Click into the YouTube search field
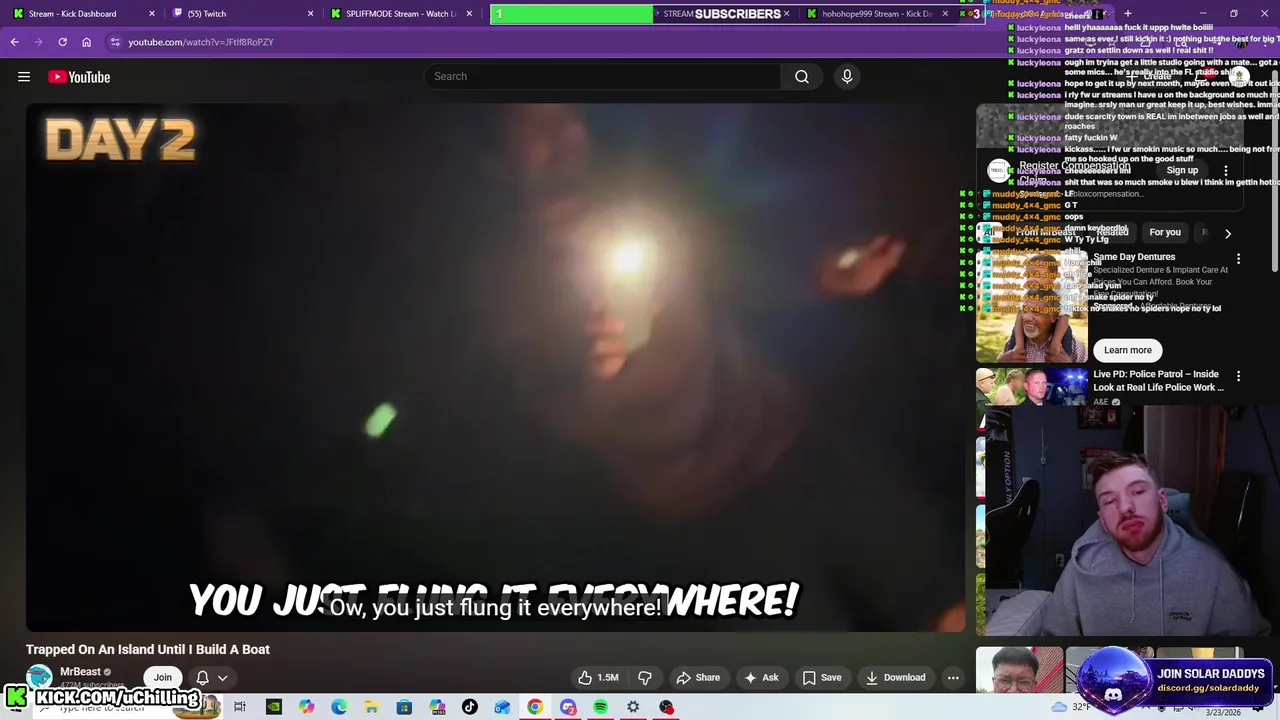The image size is (1280, 720). [x=602, y=77]
